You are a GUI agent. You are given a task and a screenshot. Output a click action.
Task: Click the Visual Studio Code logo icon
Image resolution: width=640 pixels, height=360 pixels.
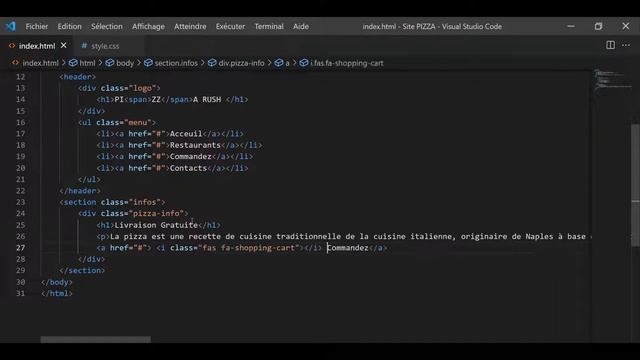click(x=11, y=27)
